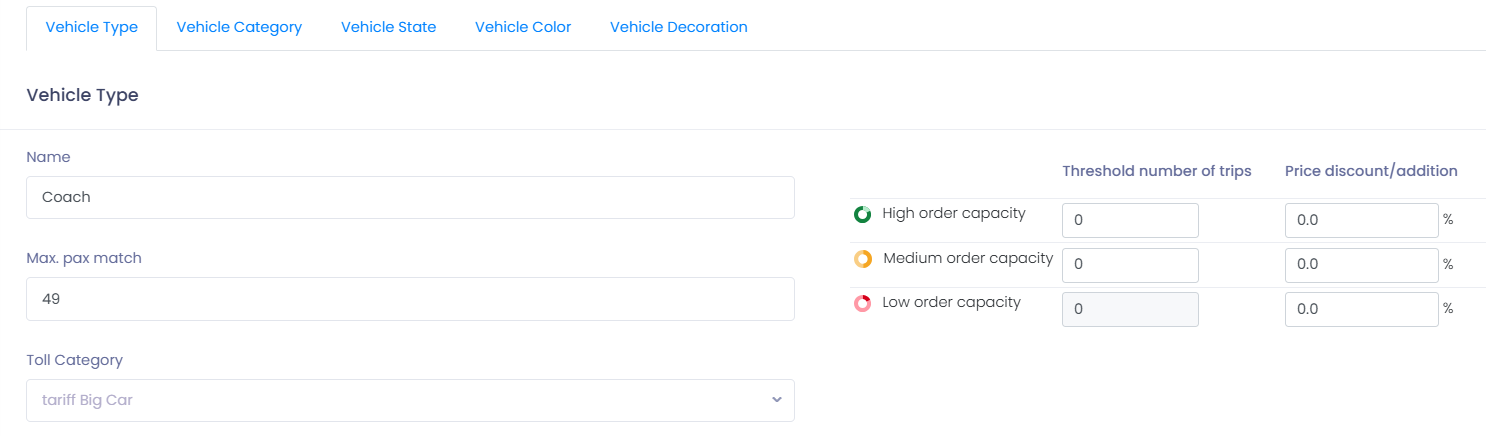The width and height of the screenshot is (1486, 436).
Task: Click the Medium order capacity label
Action: coord(968,258)
